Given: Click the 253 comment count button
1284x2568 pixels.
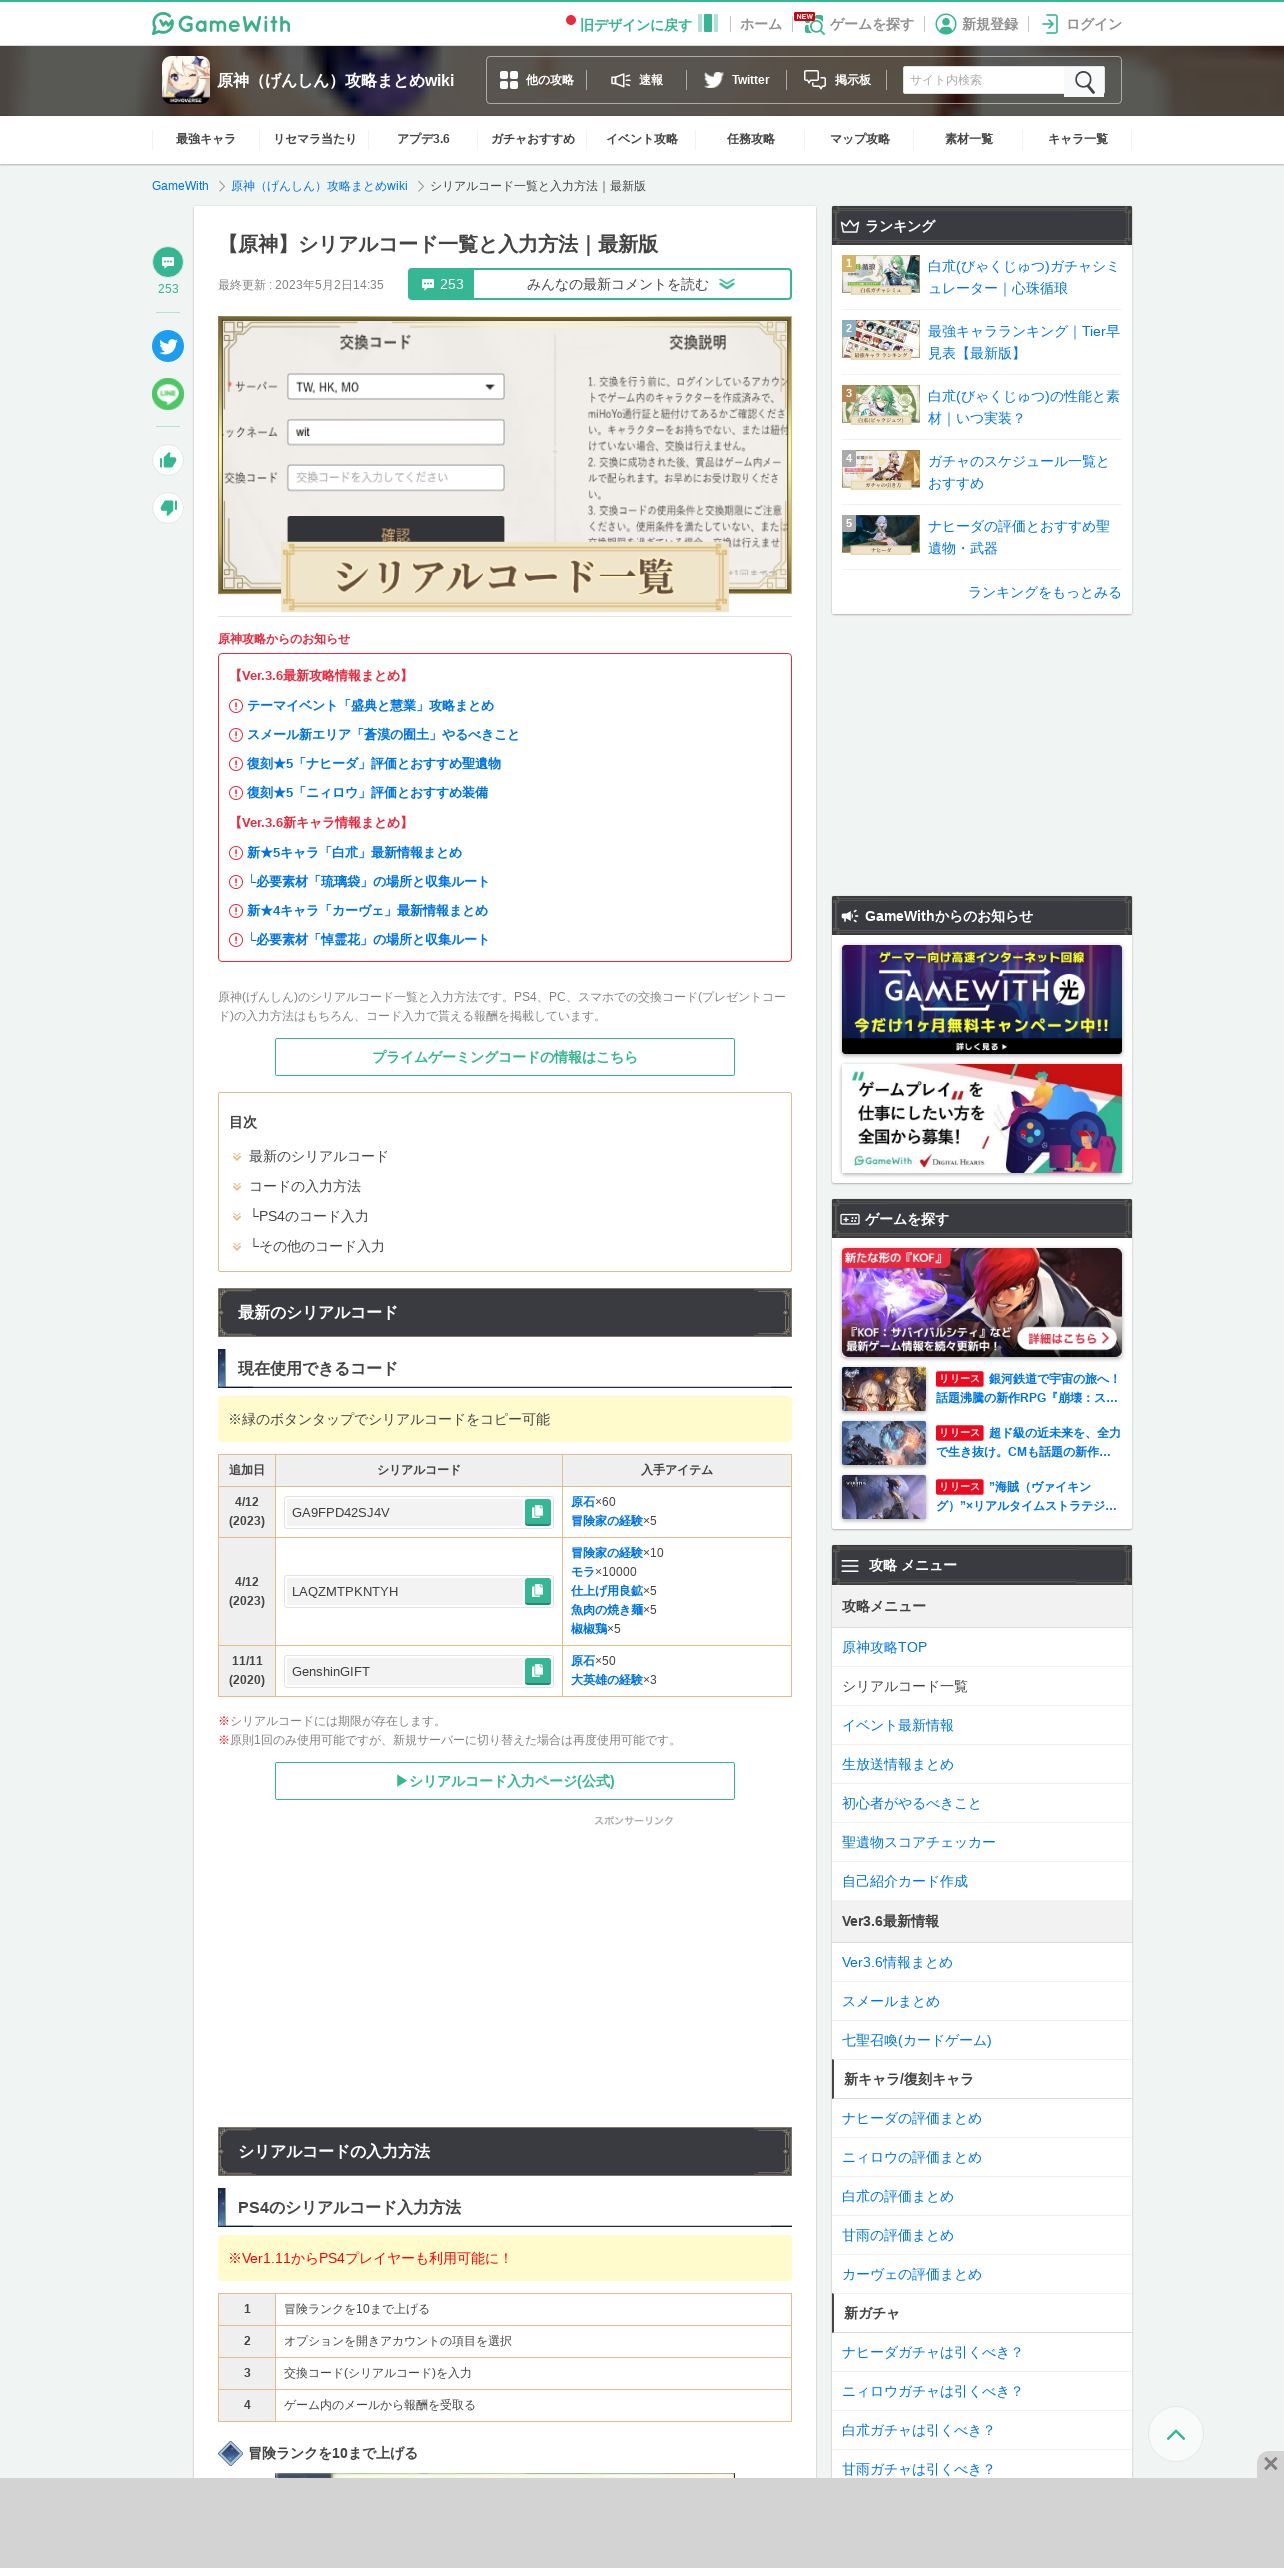Looking at the screenshot, I should click(441, 284).
